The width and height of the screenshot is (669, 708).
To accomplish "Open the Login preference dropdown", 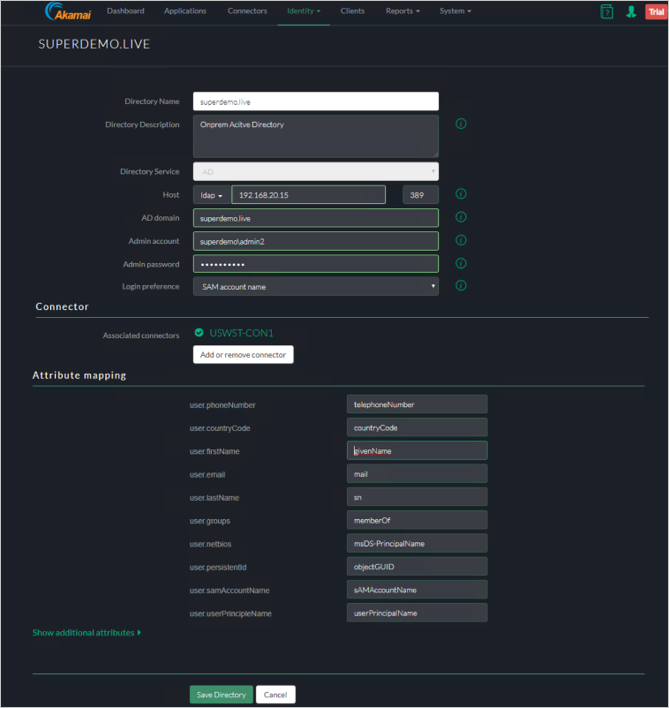I will (x=315, y=287).
